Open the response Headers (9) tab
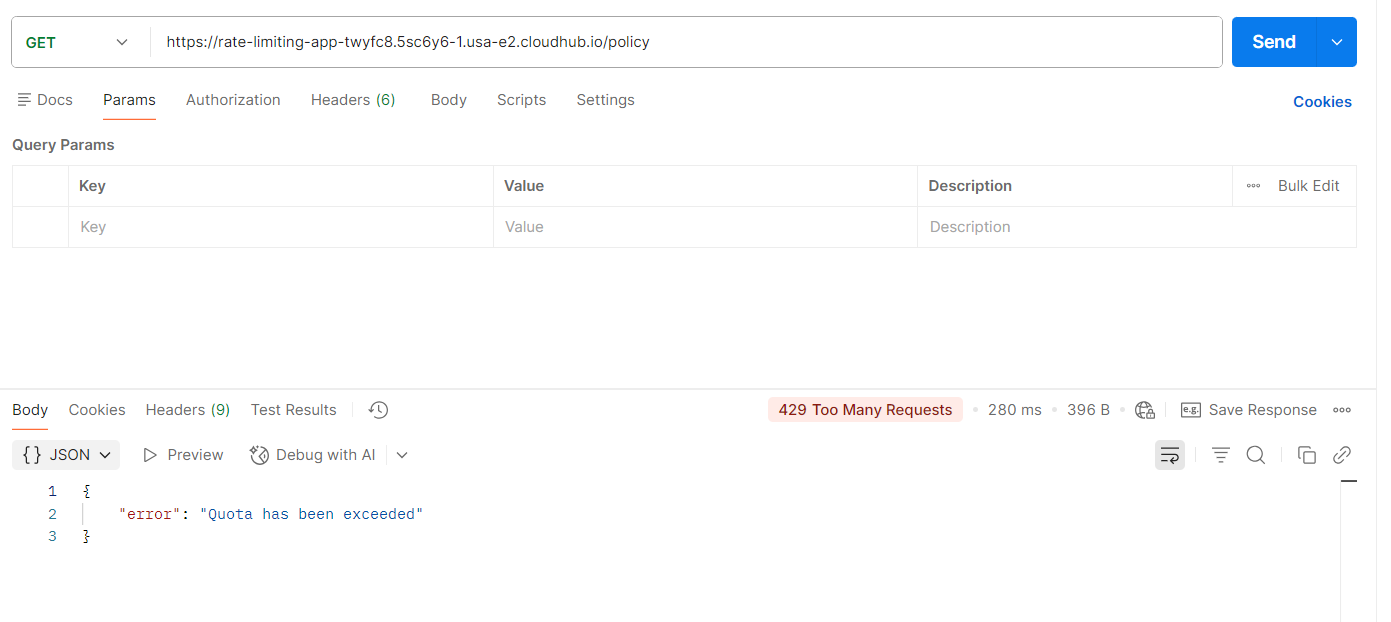The image size is (1391, 622). tap(187, 410)
